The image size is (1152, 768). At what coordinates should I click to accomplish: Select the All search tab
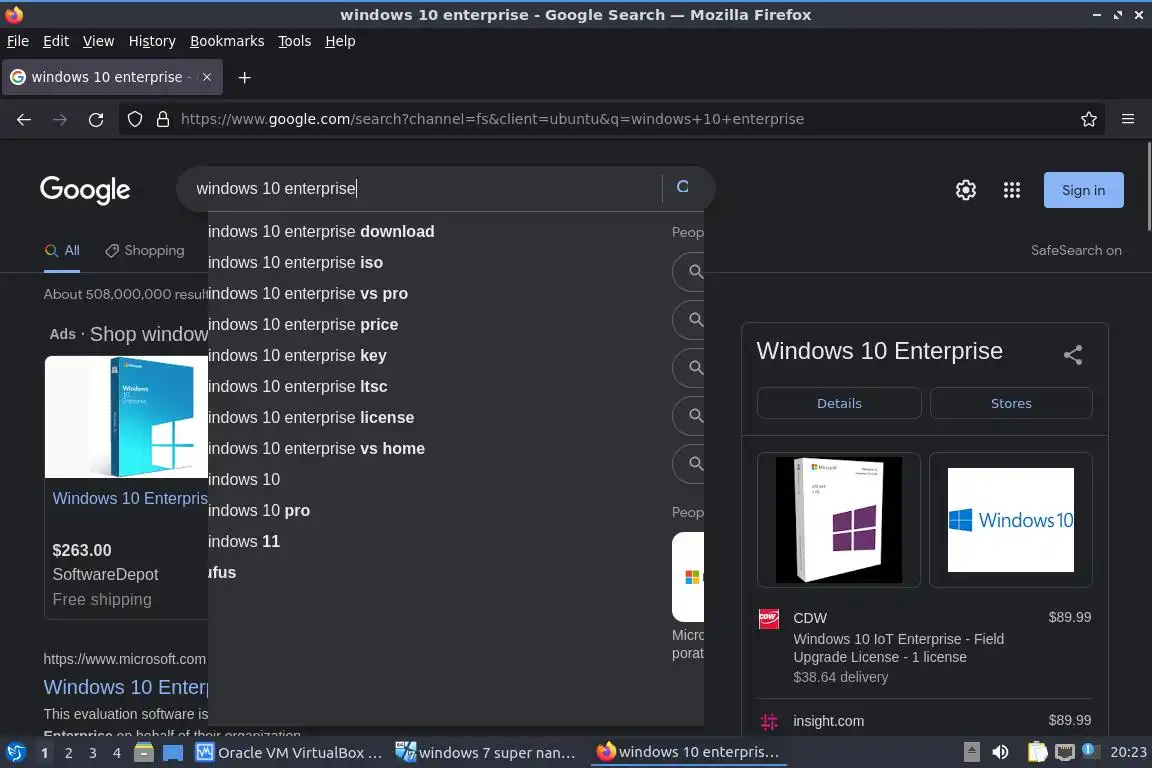[x=62, y=251]
